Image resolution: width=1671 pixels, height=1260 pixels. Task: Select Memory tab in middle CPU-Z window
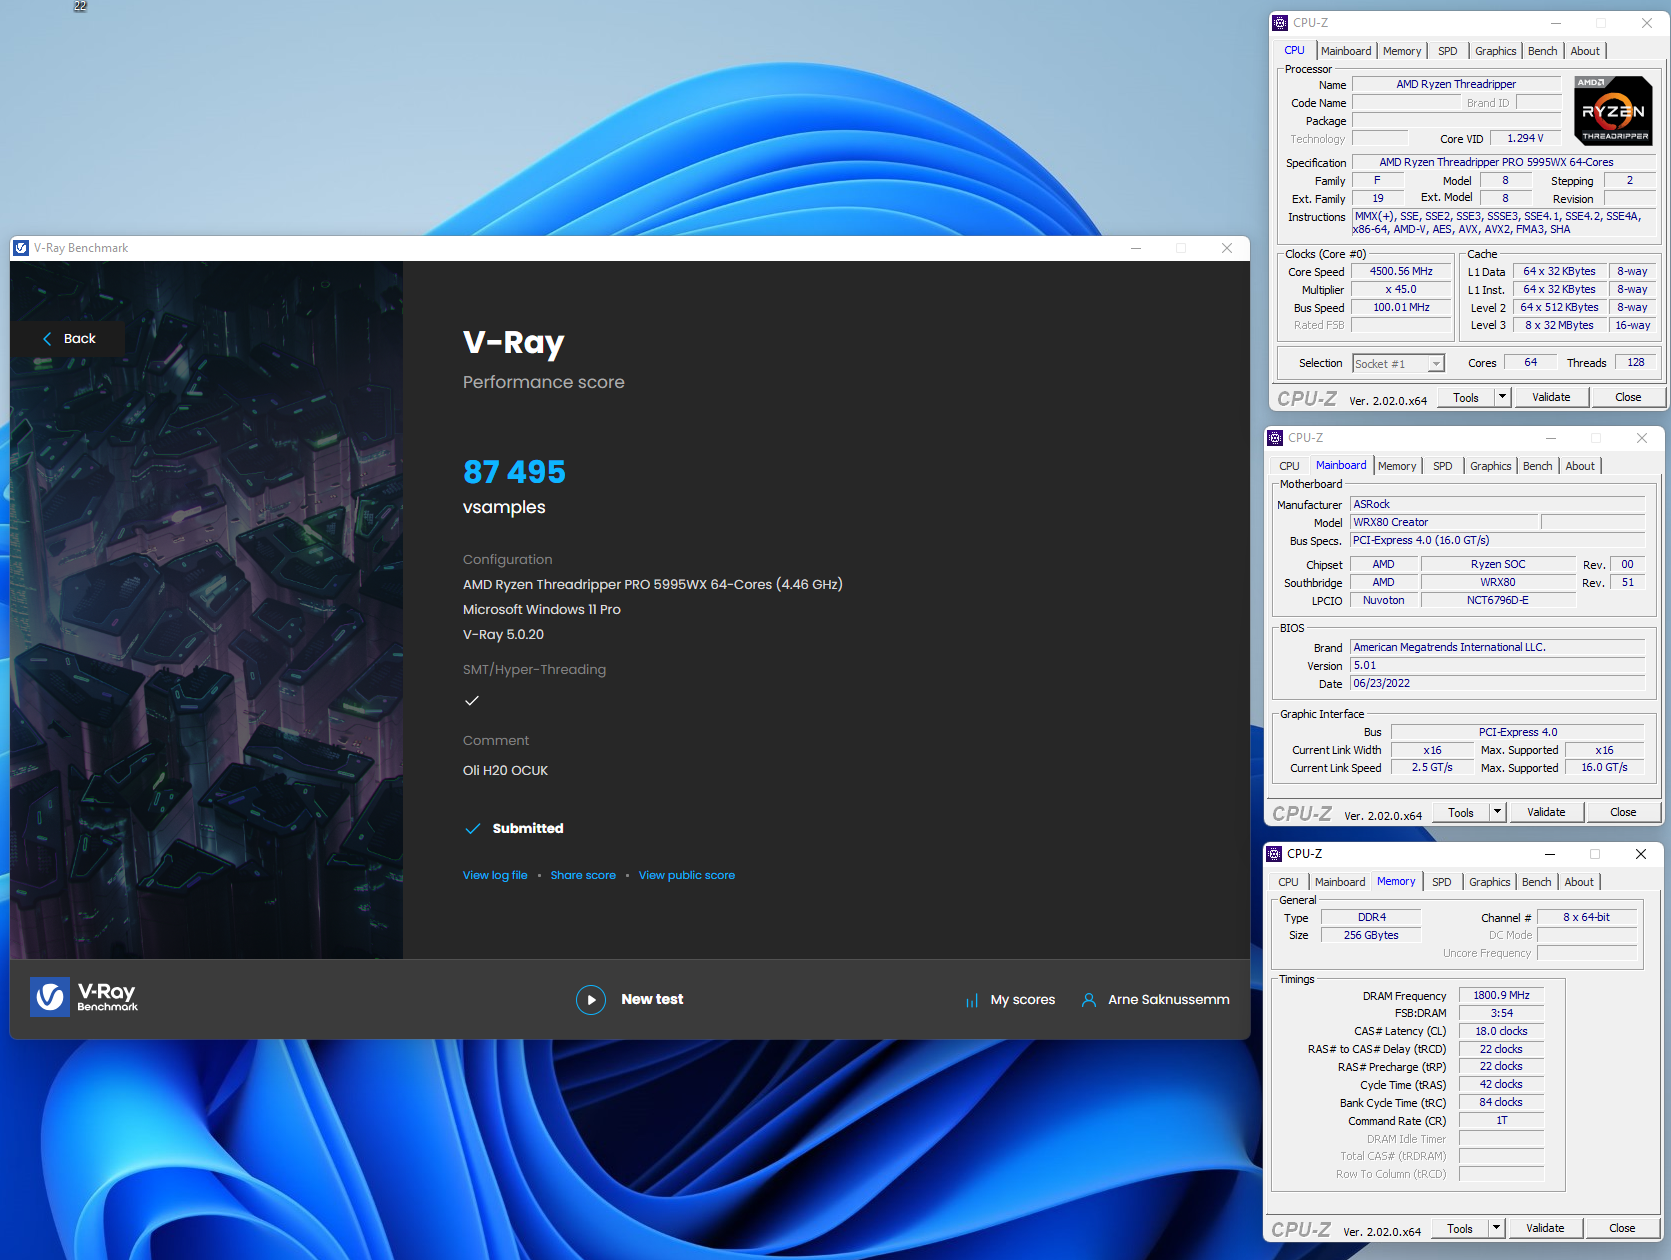(x=1397, y=466)
